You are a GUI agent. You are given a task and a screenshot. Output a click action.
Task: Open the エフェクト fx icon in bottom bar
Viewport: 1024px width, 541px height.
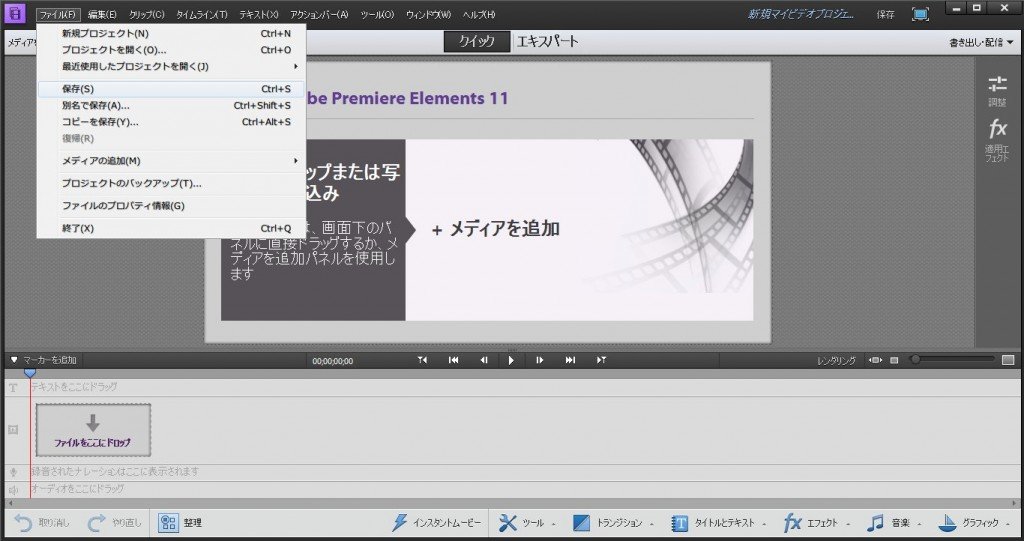[792, 523]
